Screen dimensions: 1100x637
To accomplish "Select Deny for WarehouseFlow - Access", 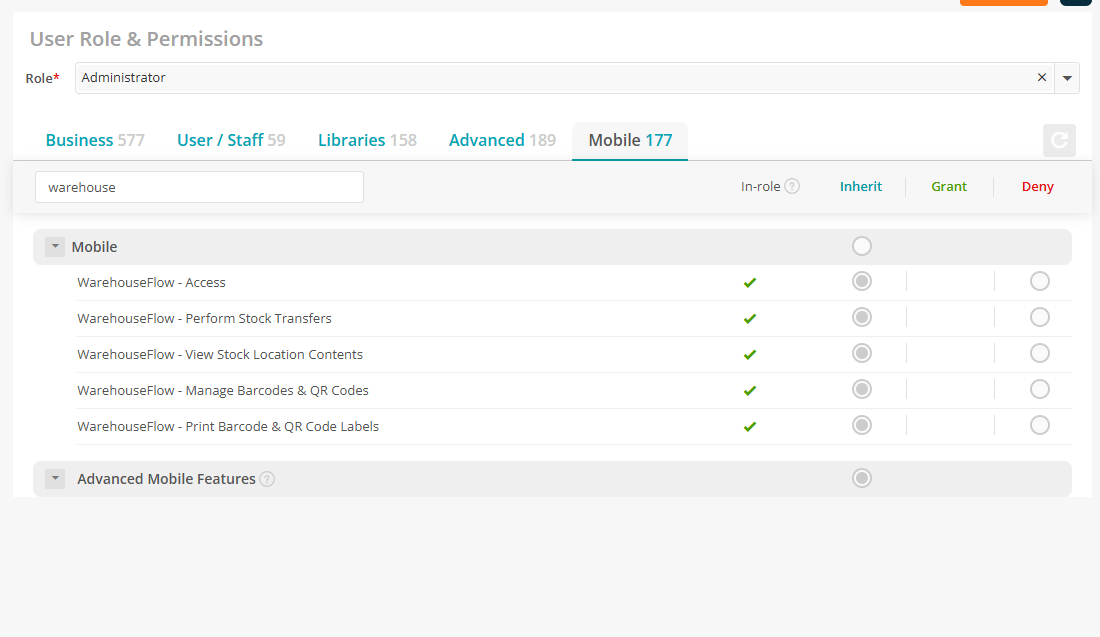I will click(1040, 281).
